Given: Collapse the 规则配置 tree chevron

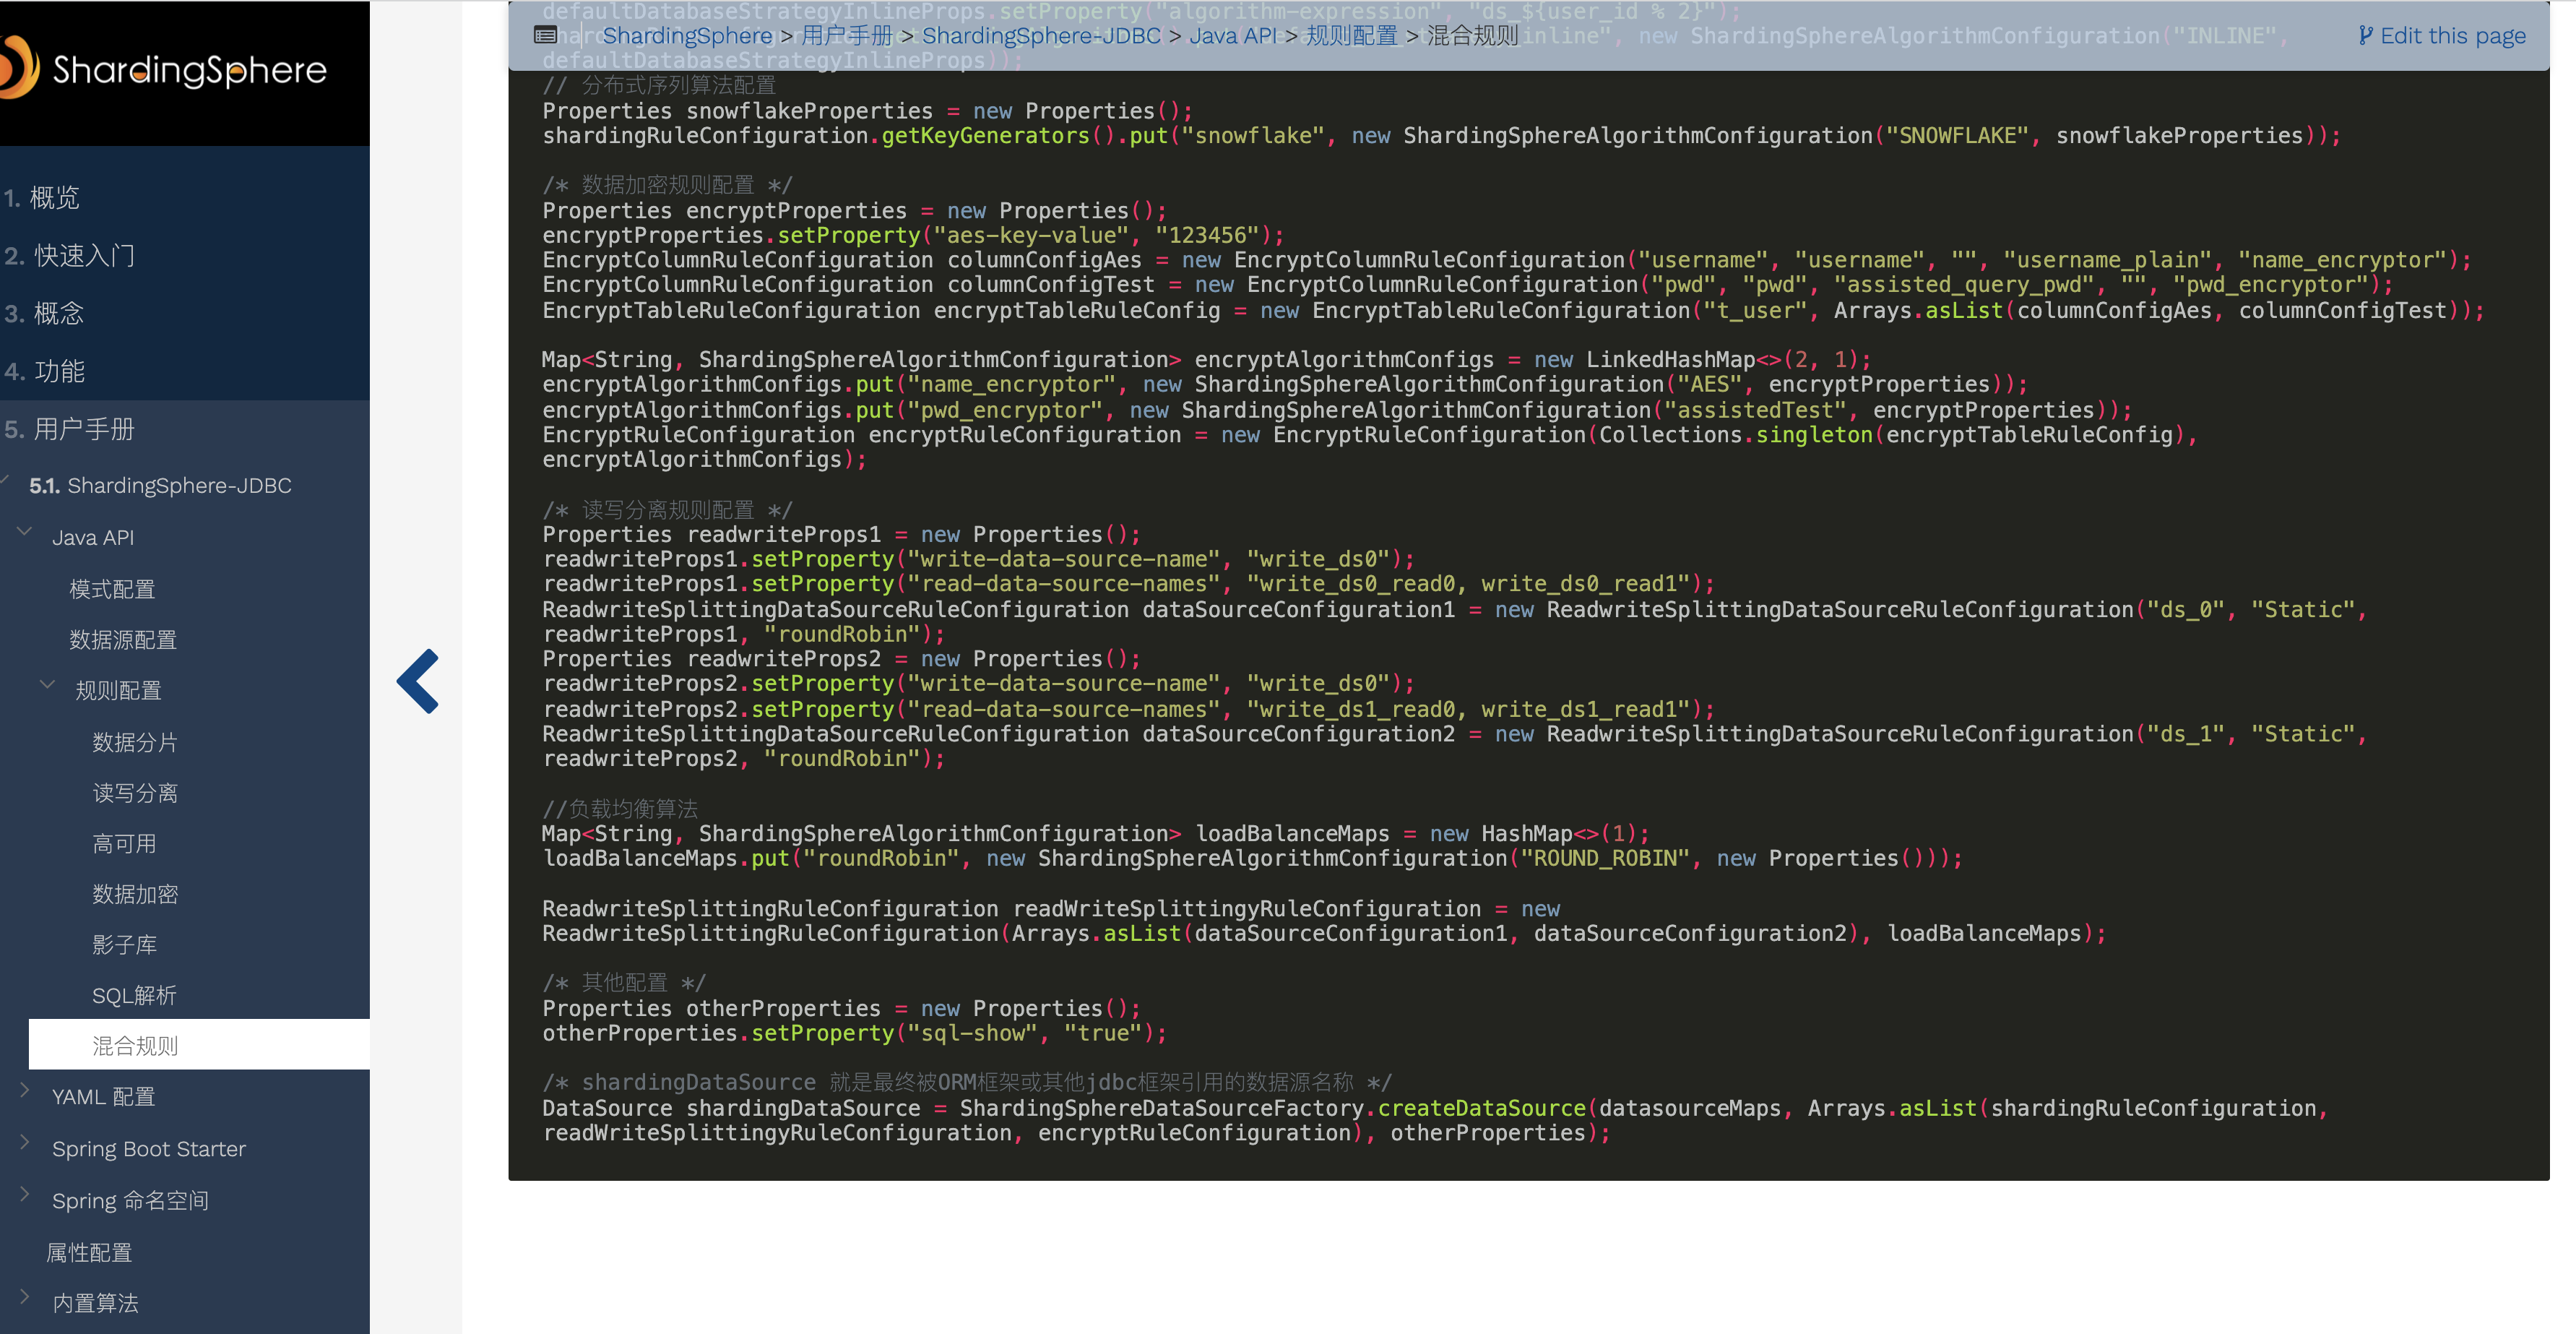Looking at the screenshot, I should 47,686.
